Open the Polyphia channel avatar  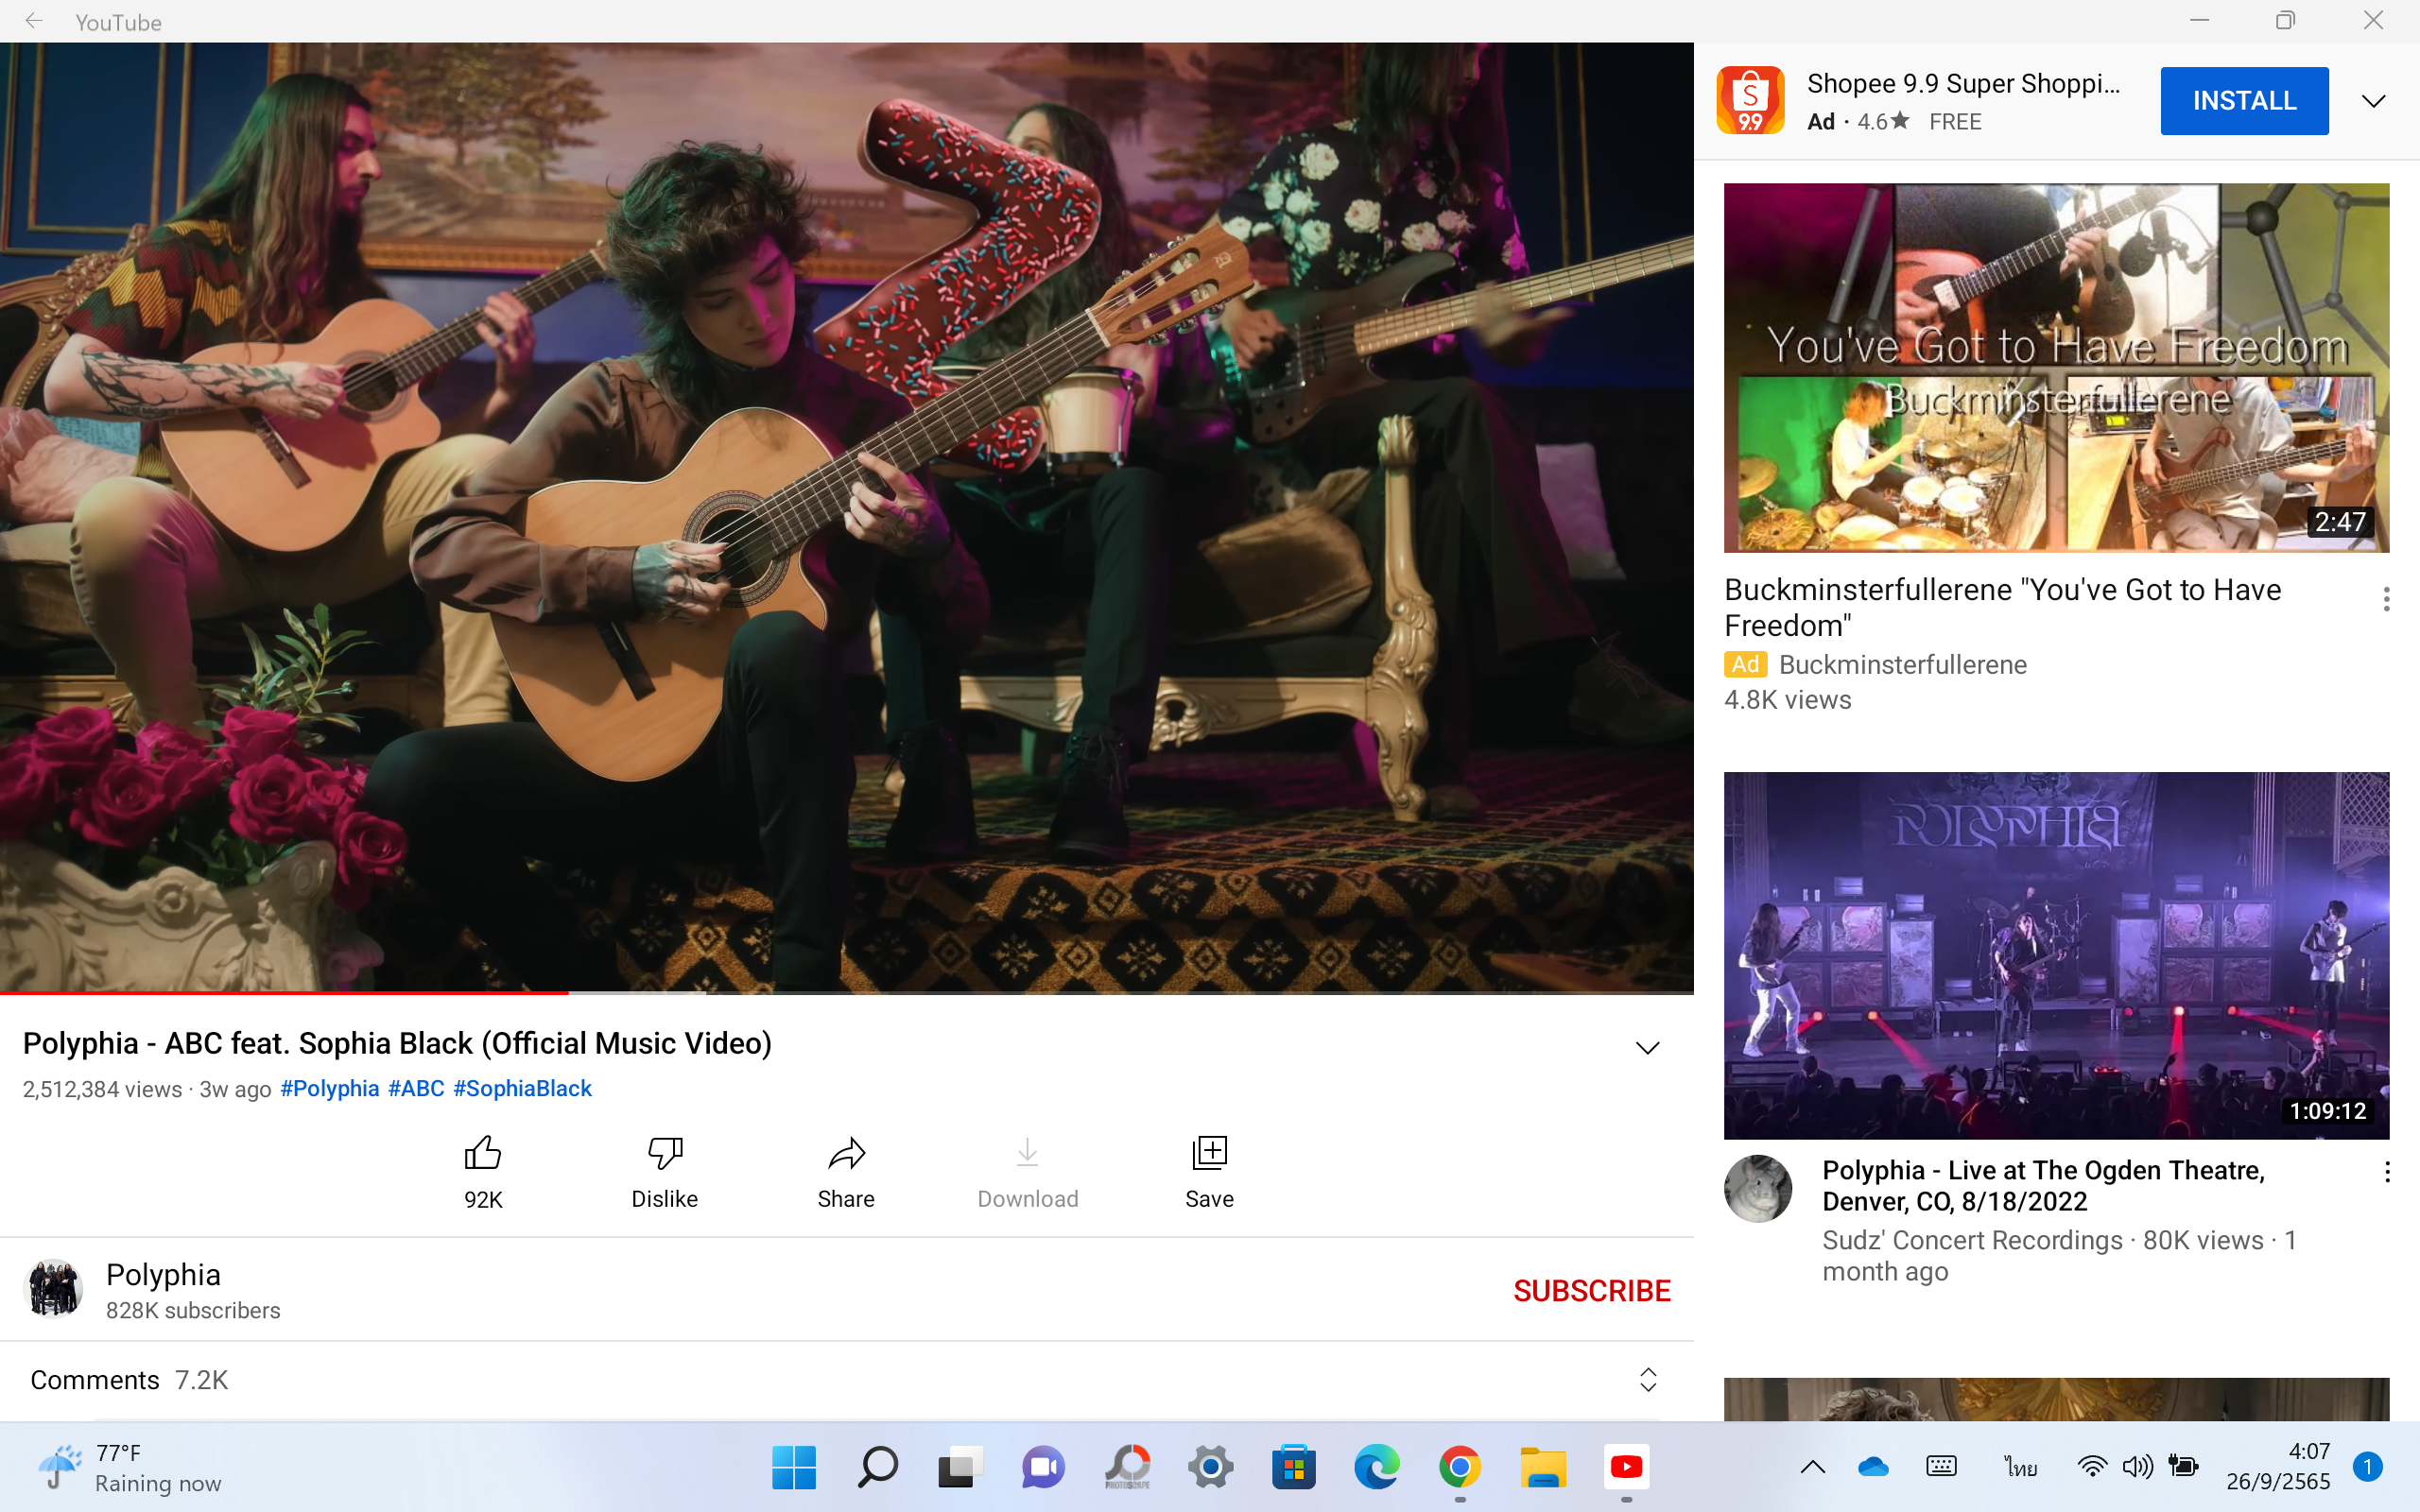54,1289
